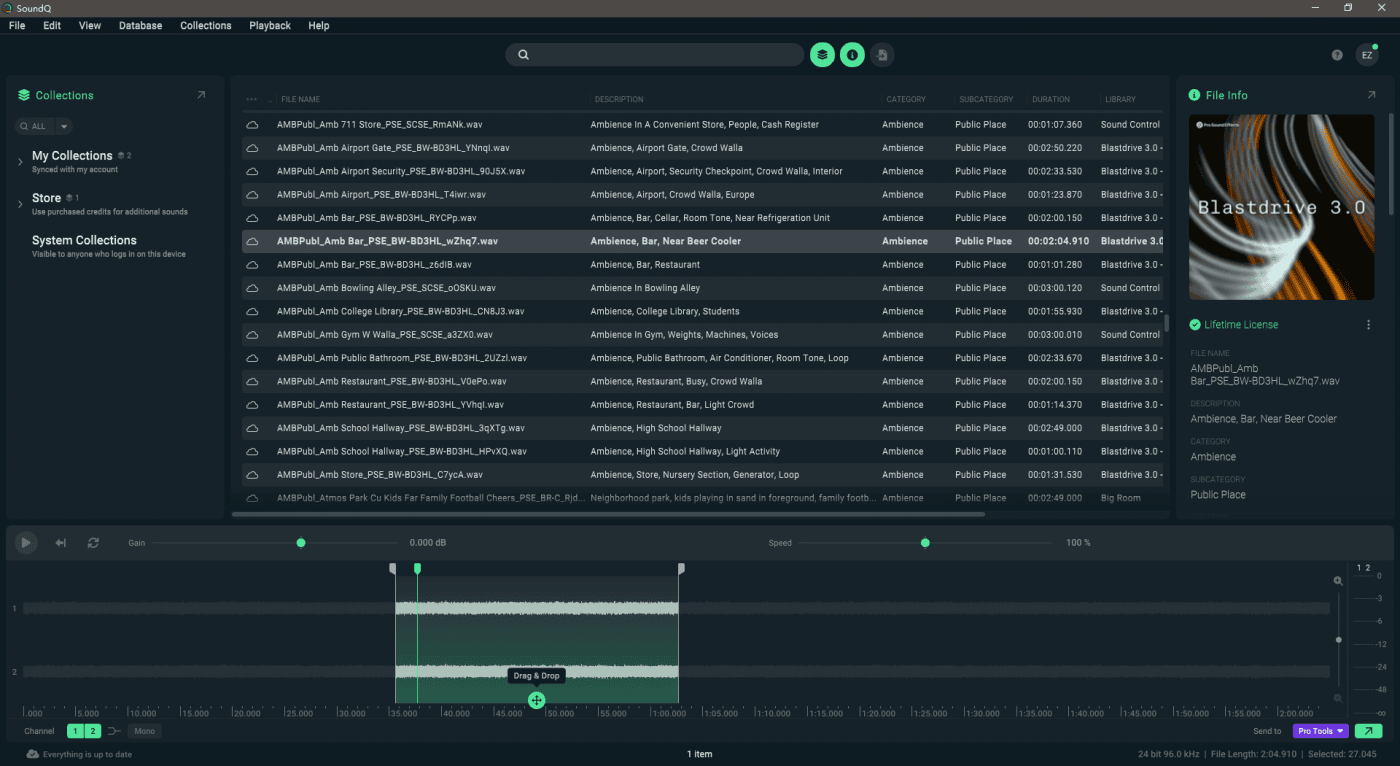This screenshot has height=766, width=1400.
Task: Expand the Store section
Action: (20, 204)
